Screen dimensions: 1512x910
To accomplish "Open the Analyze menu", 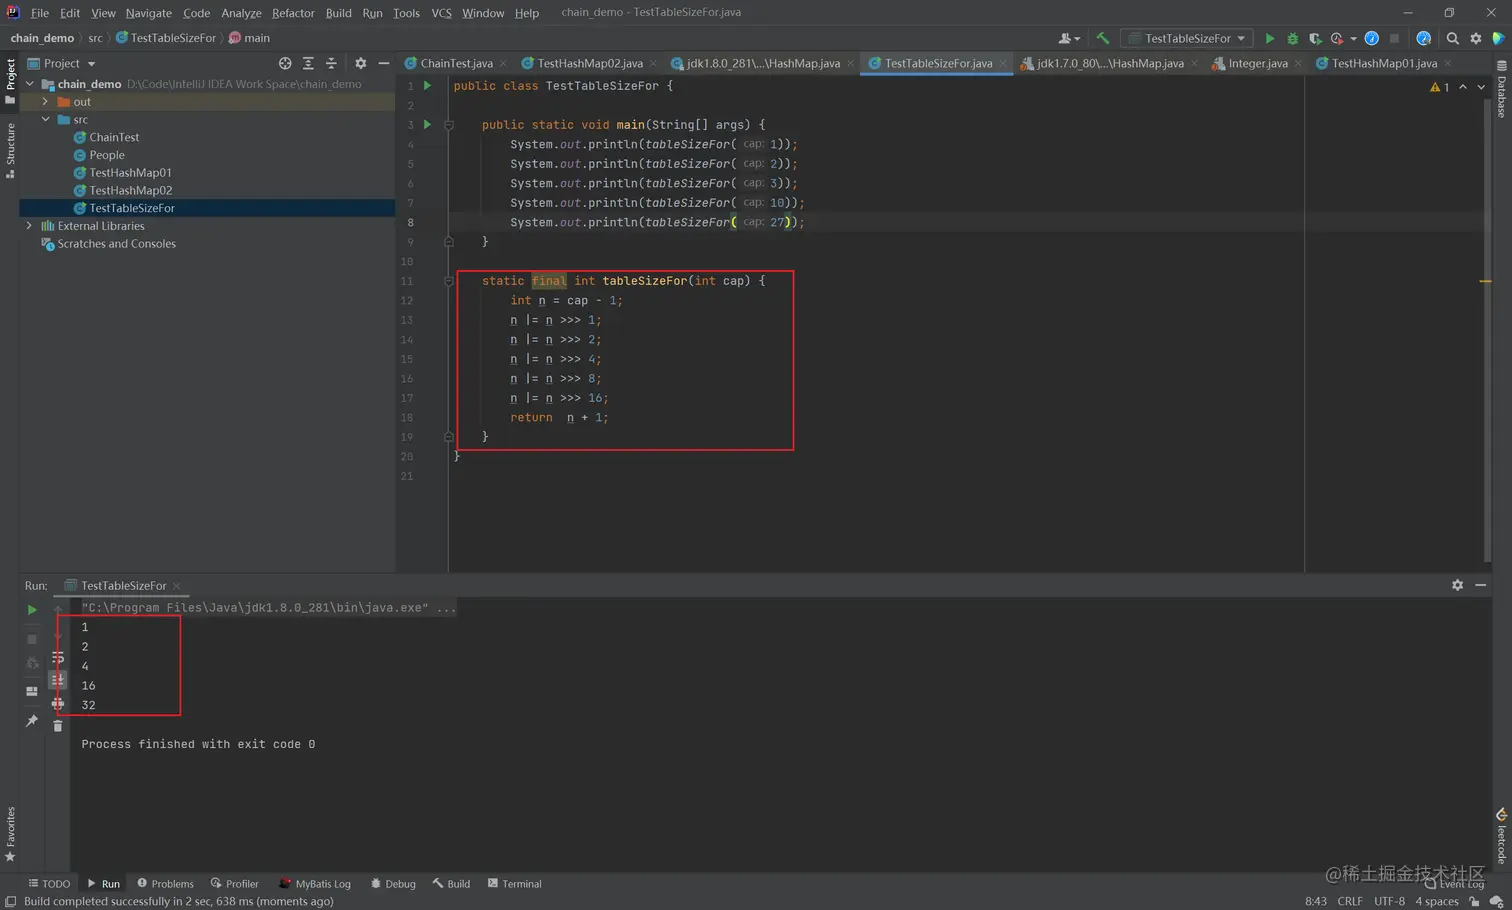I will pos(241,13).
